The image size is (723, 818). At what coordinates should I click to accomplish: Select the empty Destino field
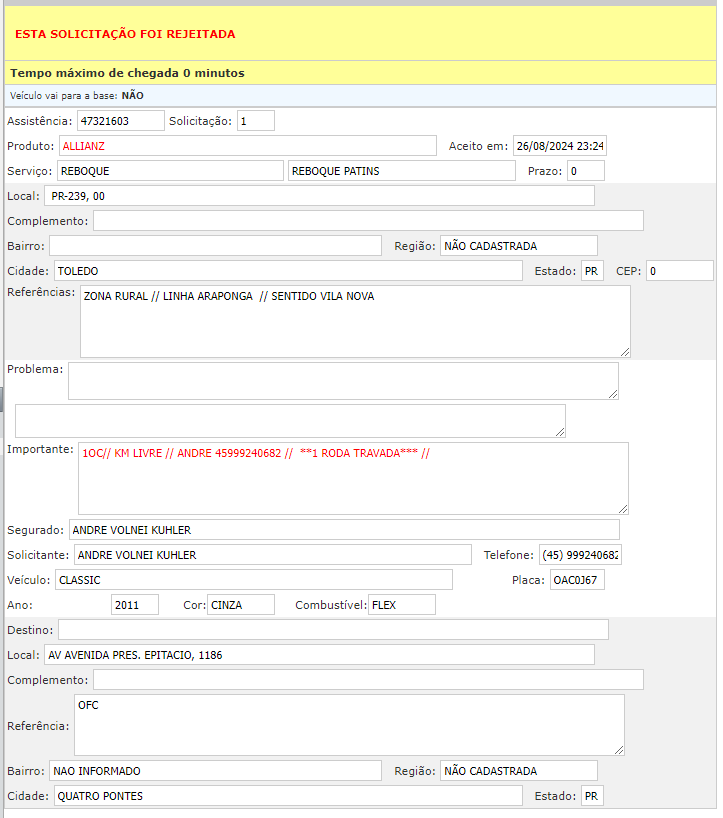tap(333, 629)
